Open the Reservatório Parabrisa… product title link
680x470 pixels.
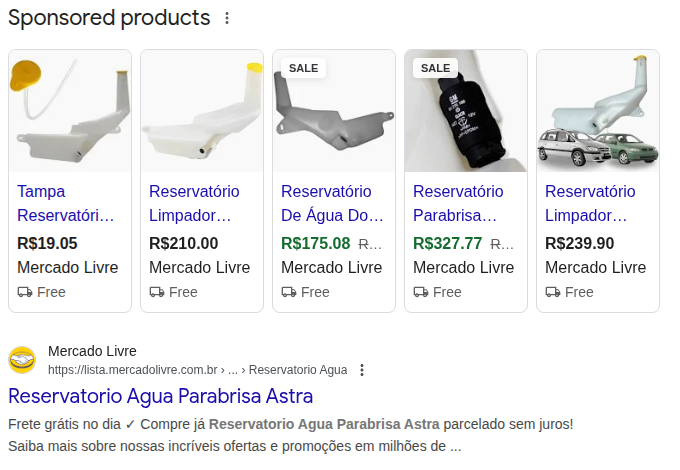[x=458, y=203]
